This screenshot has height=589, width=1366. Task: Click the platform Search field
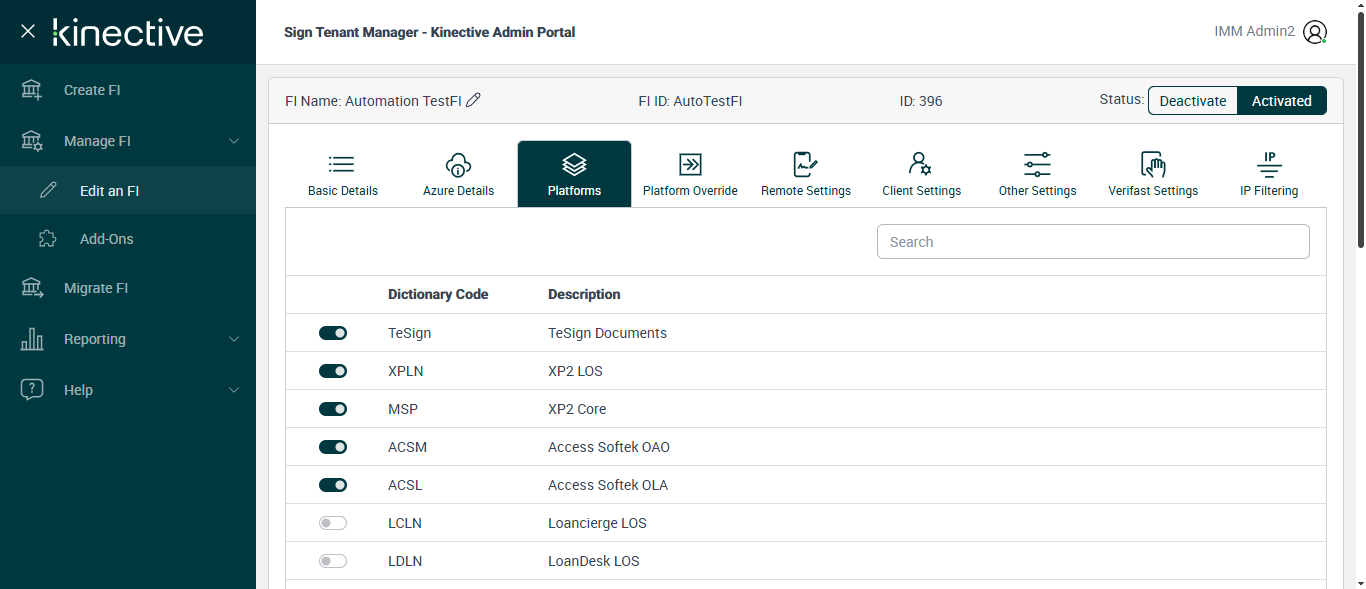(x=1093, y=242)
